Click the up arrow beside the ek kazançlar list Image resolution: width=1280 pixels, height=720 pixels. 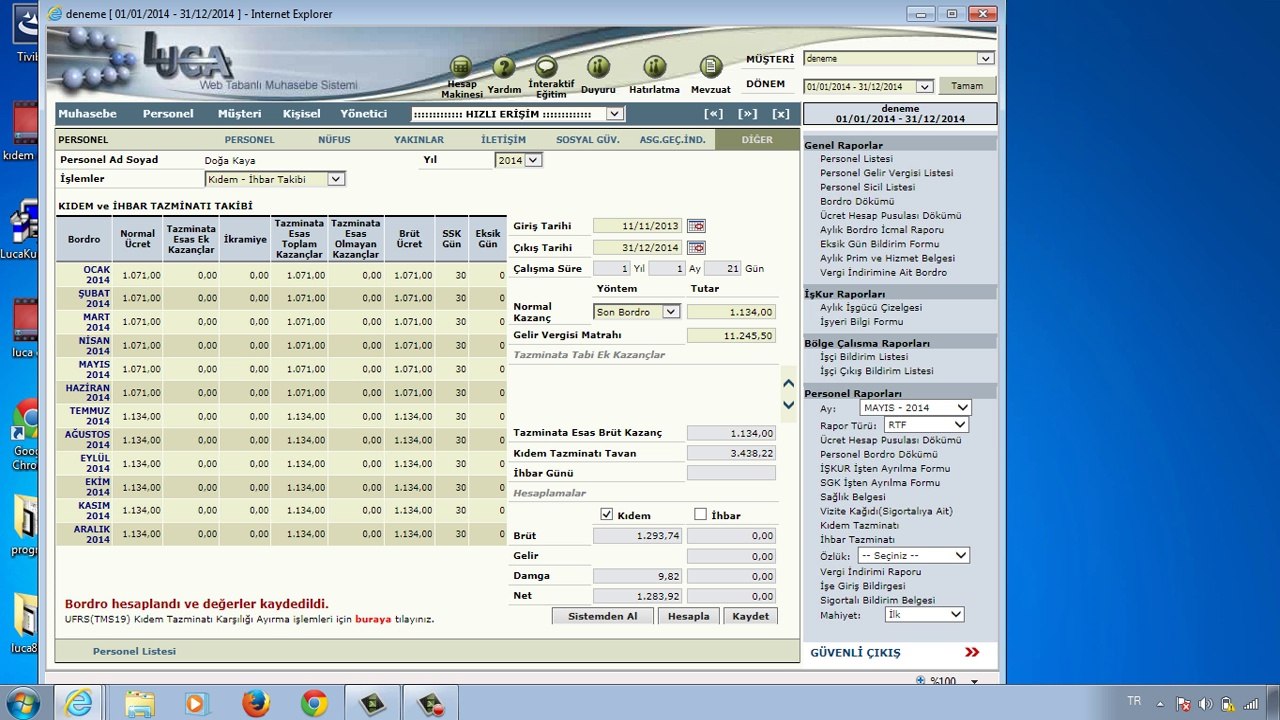788,383
